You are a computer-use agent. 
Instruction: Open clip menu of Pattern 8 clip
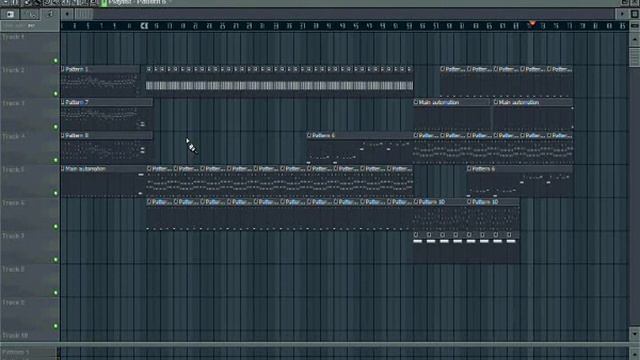[x=63, y=135]
